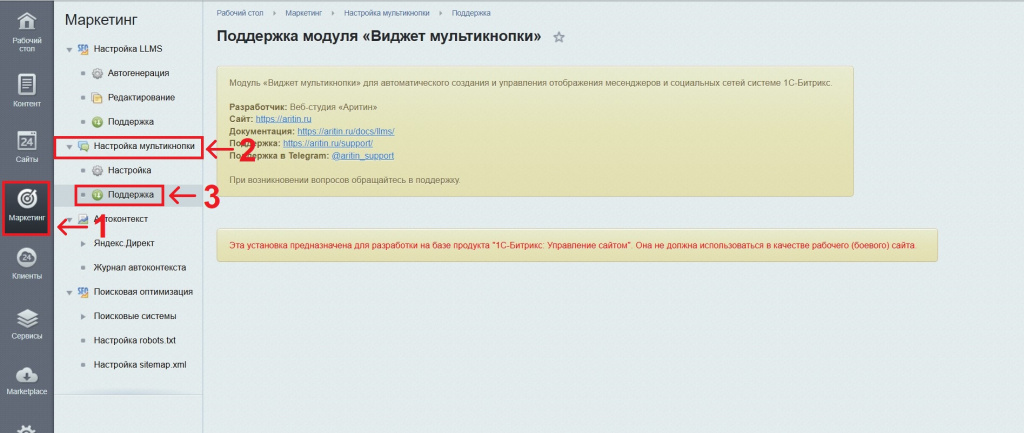Add page to favorites with star icon
The image size is (1024, 433).
pyautogui.click(x=558, y=37)
